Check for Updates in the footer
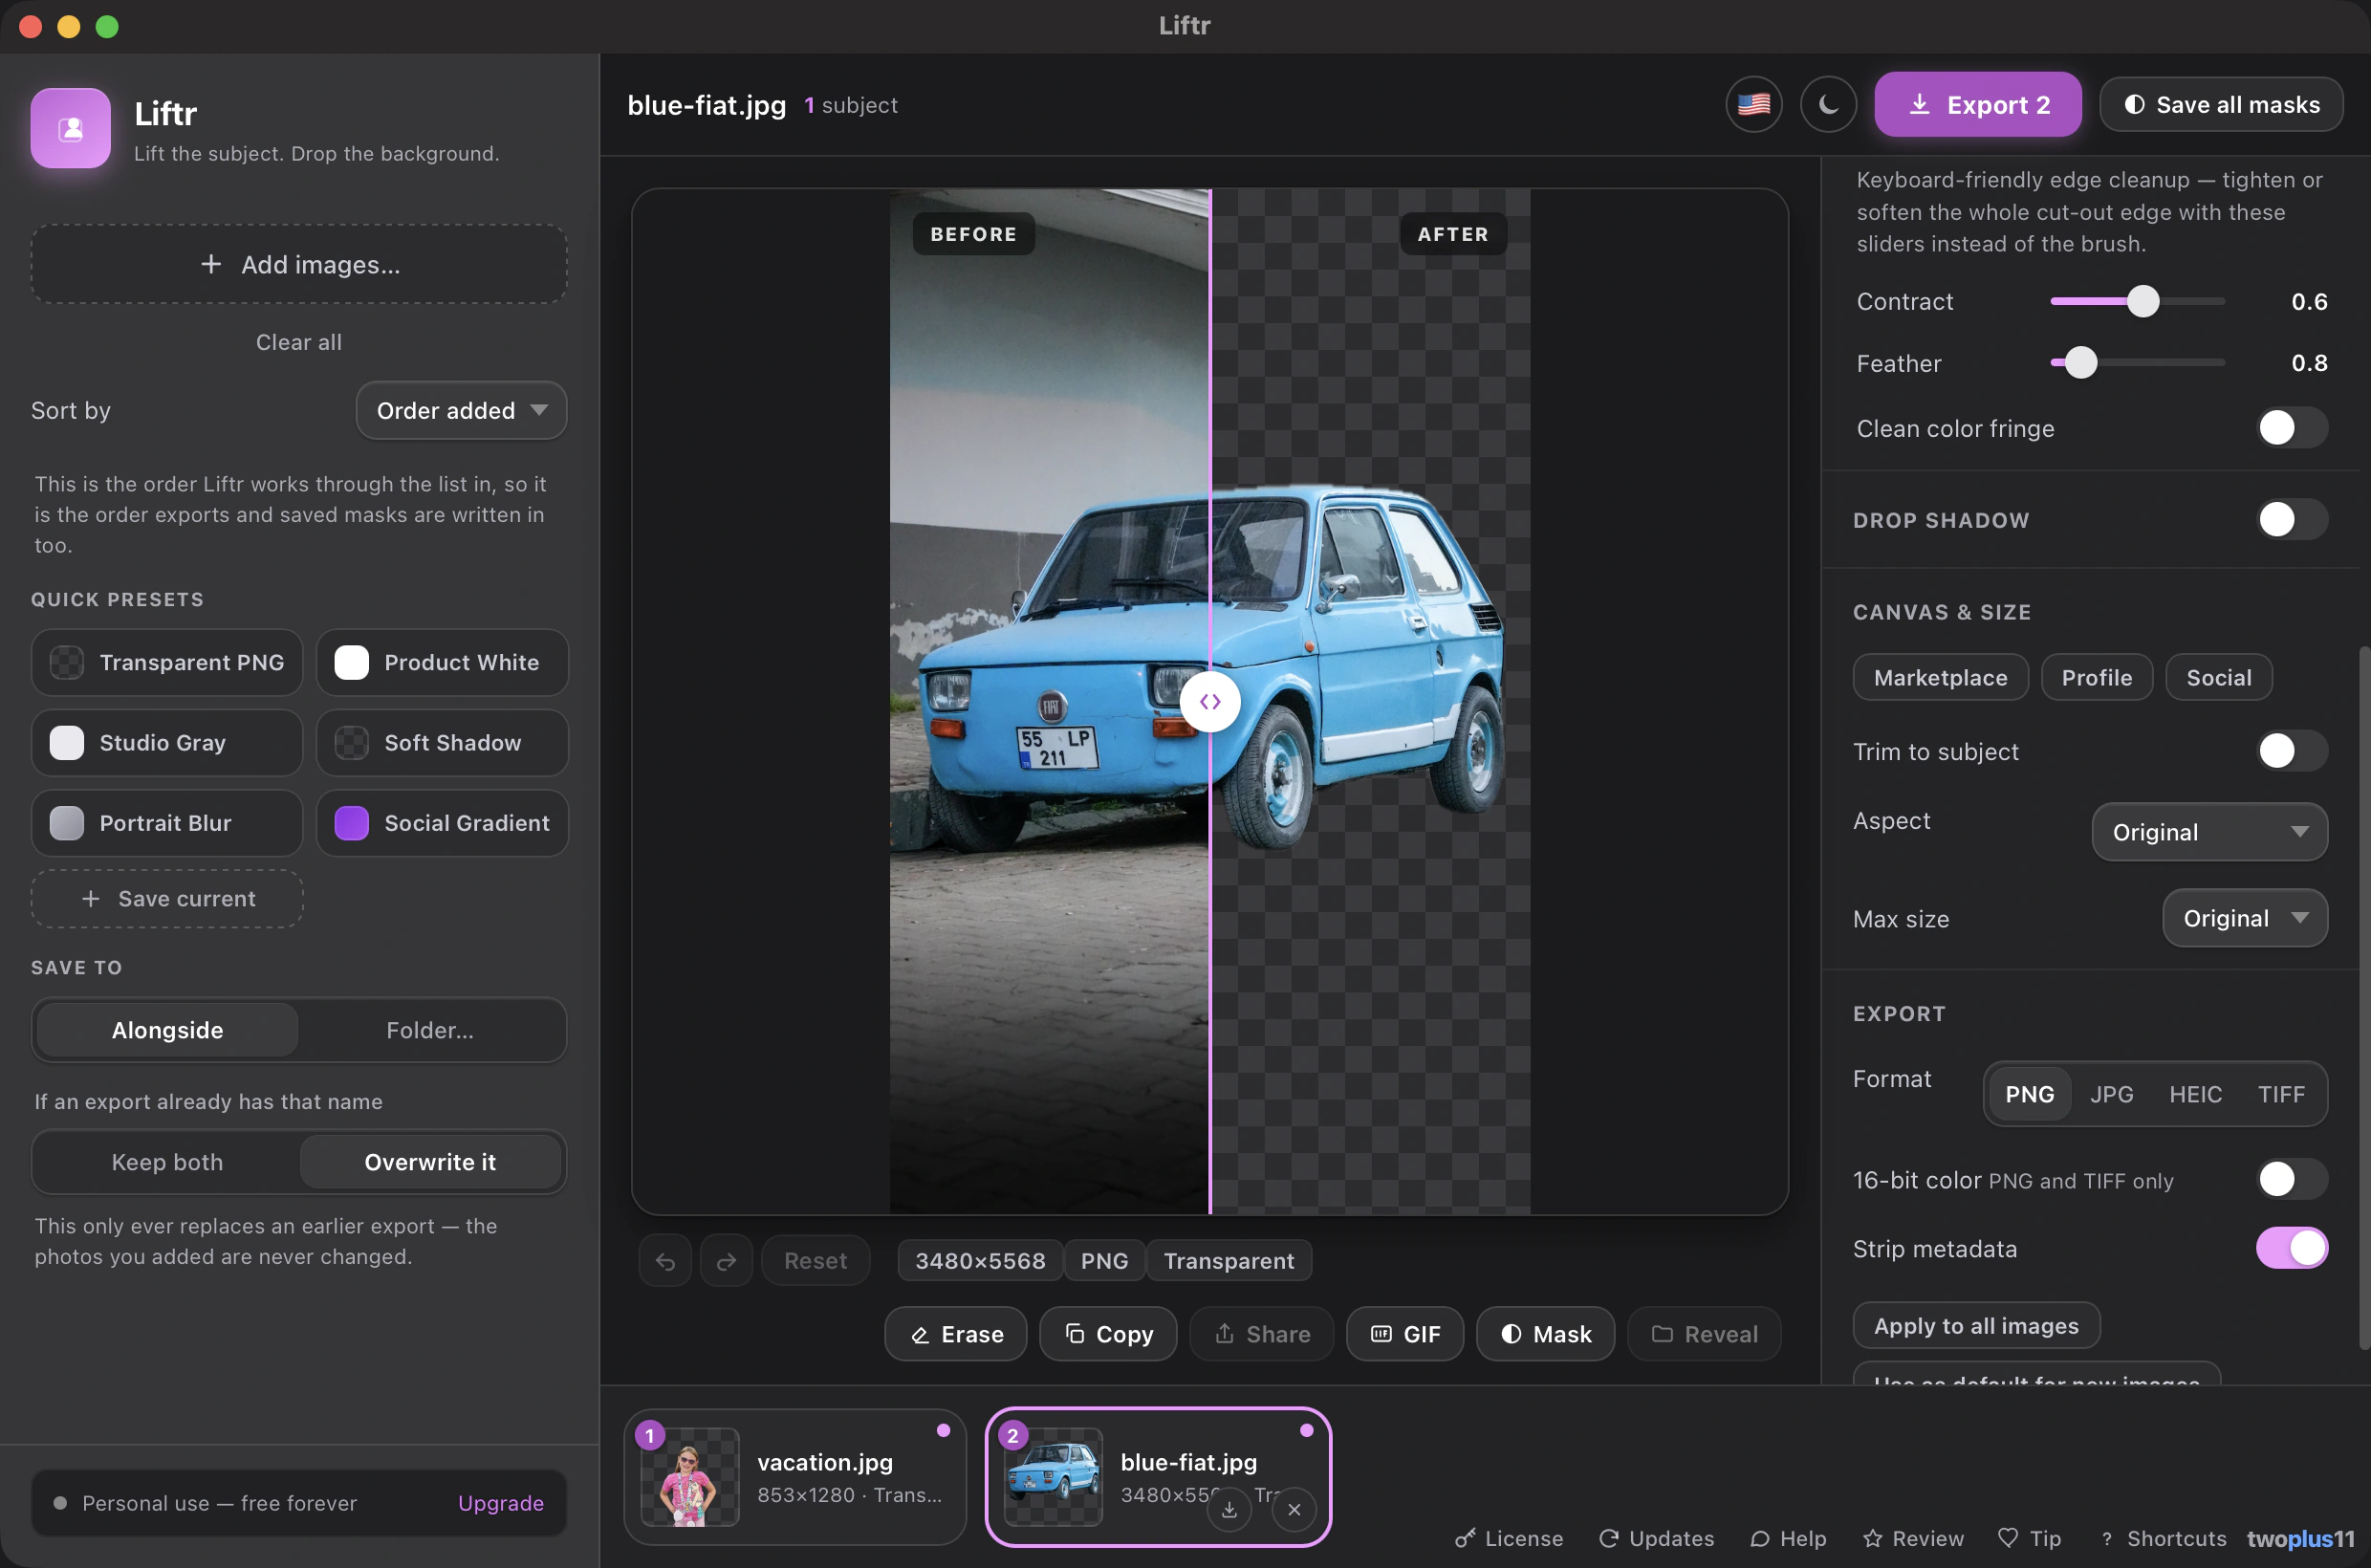The height and width of the screenshot is (1568, 2371). [x=1656, y=1538]
